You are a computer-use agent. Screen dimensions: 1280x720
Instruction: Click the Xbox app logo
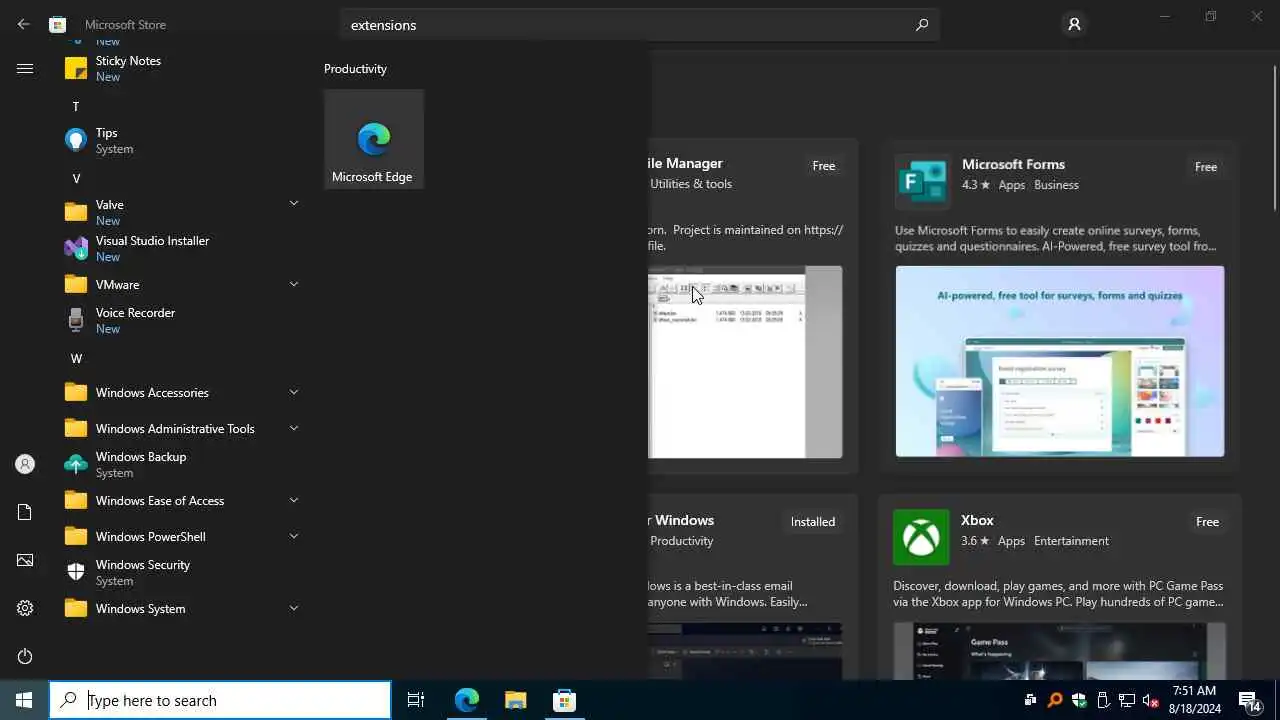pyautogui.click(x=921, y=538)
